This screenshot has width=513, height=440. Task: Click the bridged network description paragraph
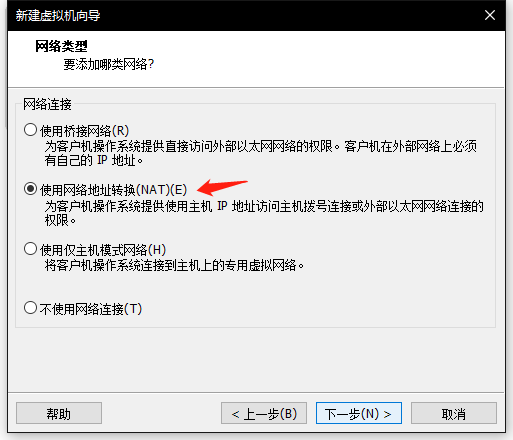(261, 153)
